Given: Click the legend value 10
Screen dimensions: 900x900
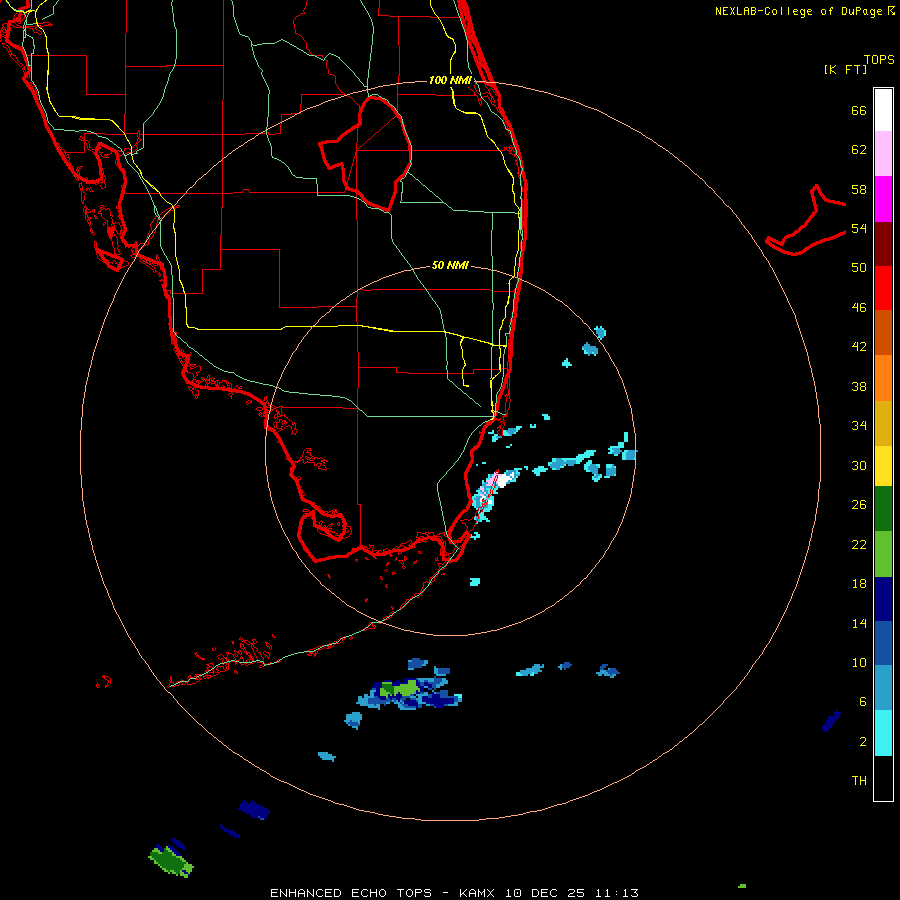Looking at the screenshot, I should [x=859, y=662].
